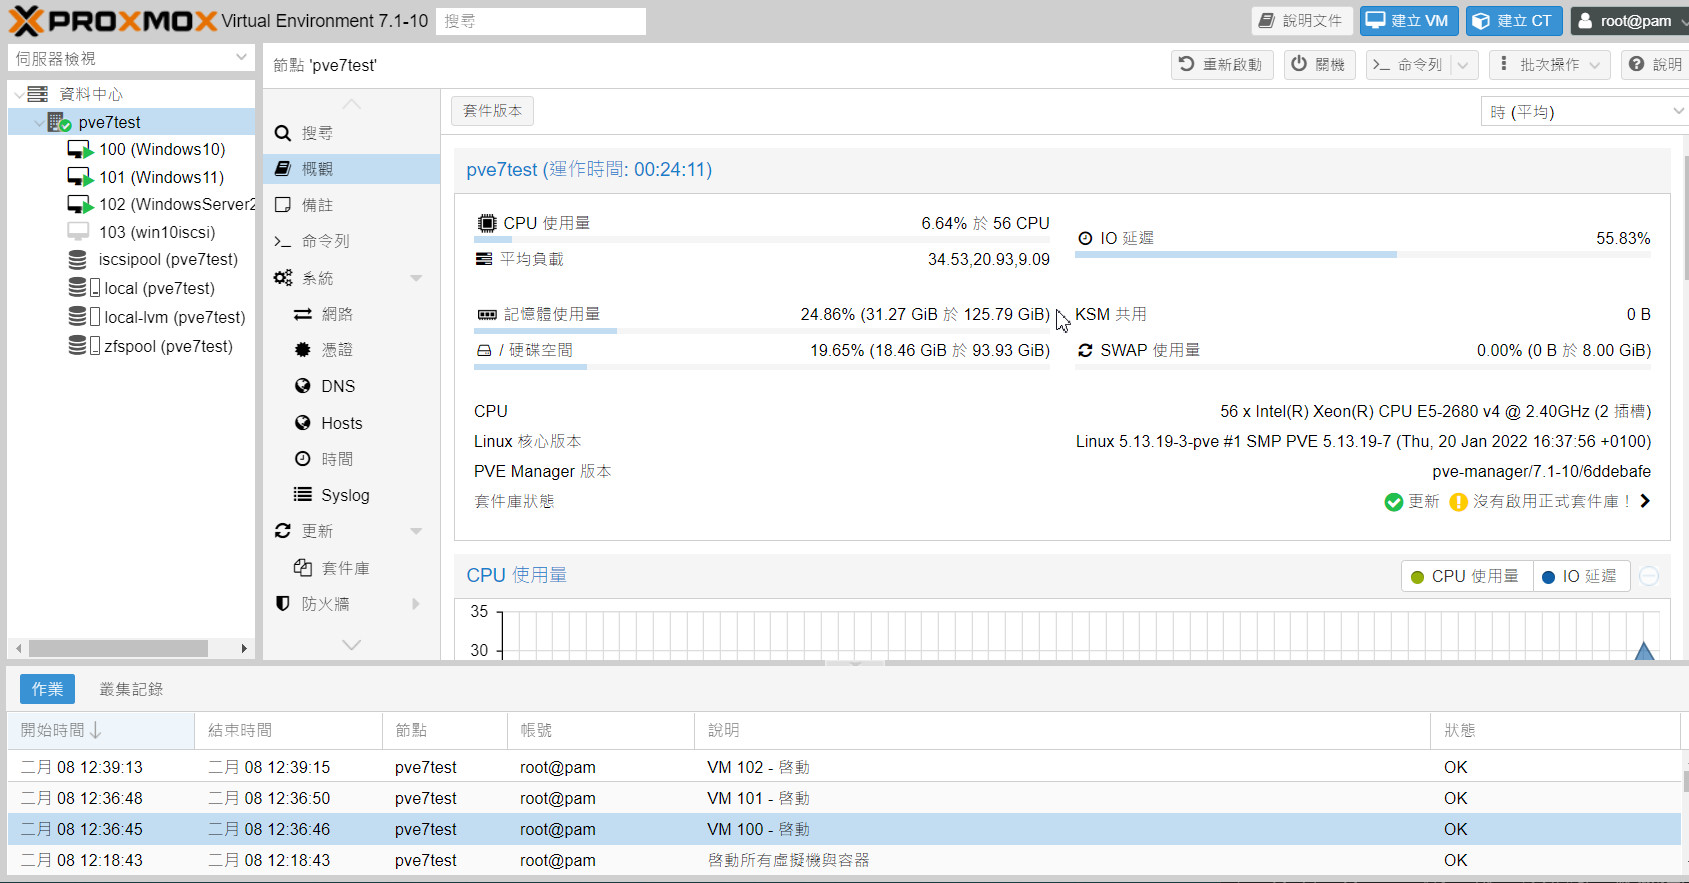Click the network (網路) arrows icon
The width and height of the screenshot is (1689, 883).
pos(303,314)
